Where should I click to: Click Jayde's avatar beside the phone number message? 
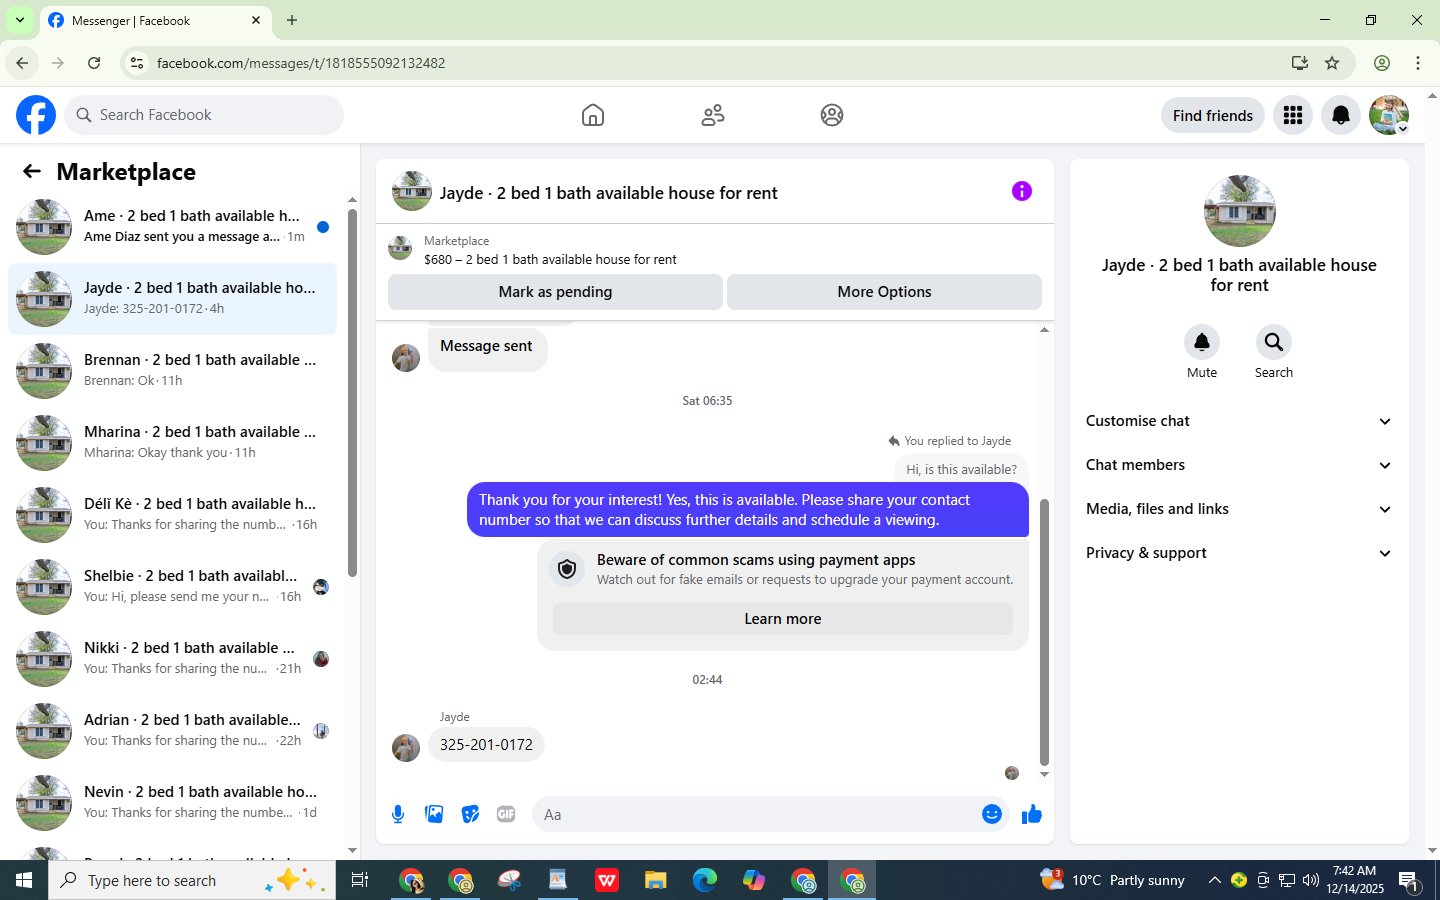pos(406,748)
